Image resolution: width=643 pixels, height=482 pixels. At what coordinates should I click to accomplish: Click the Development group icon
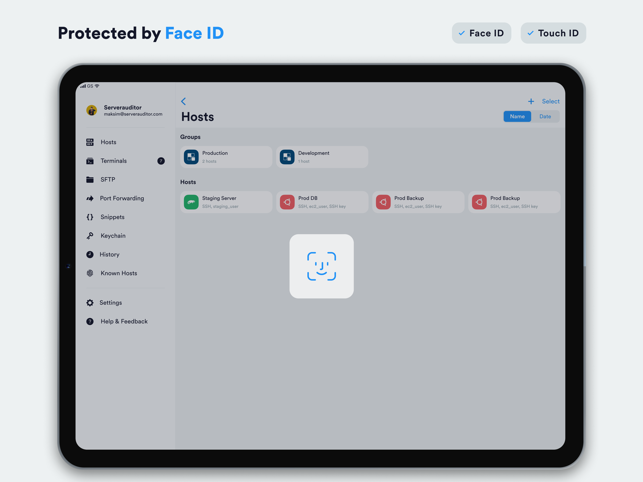pos(287,157)
